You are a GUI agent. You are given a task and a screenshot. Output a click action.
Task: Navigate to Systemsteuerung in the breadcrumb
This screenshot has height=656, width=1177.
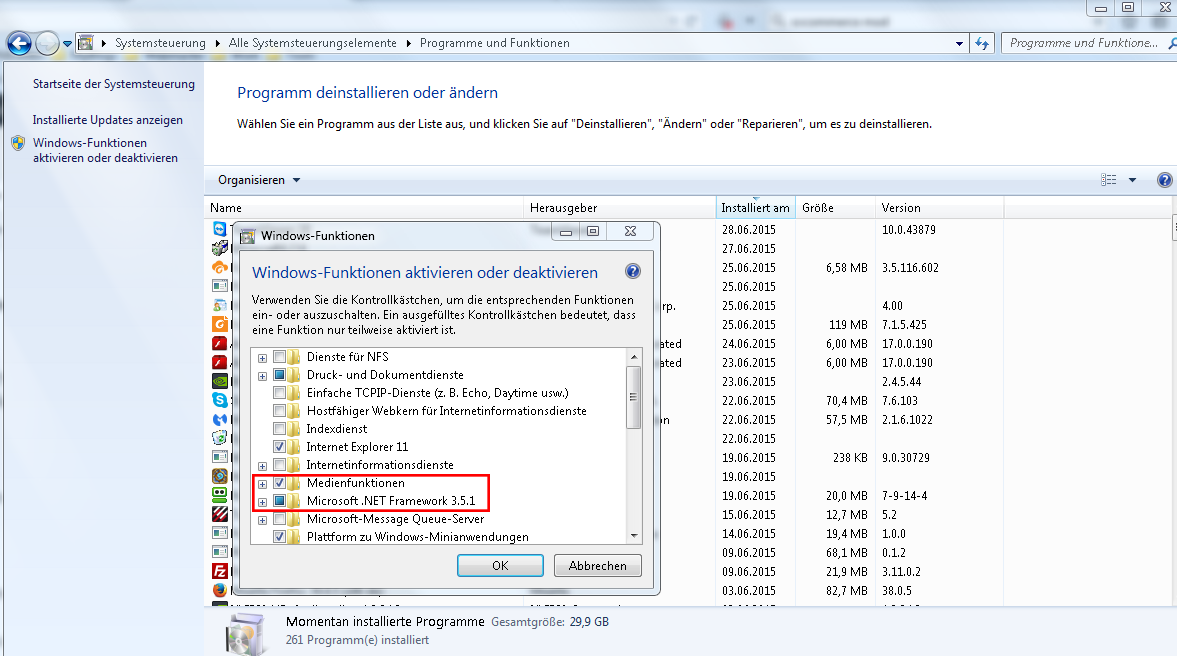click(160, 44)
